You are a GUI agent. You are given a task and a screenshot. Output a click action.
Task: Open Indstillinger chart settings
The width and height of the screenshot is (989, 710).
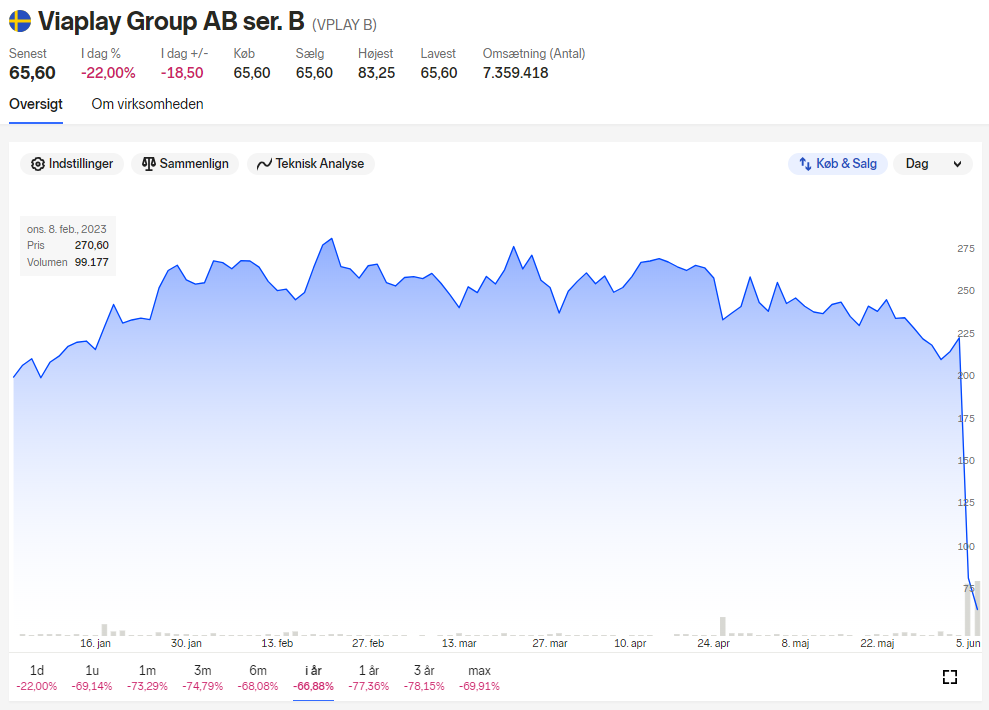coord(72,164)
